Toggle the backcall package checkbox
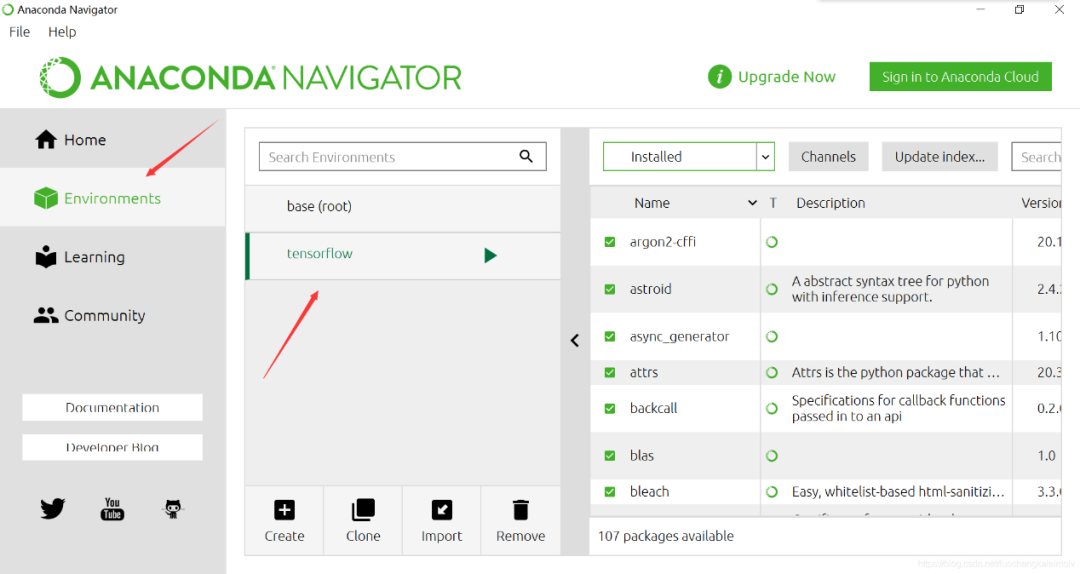Image resolution: width=1080 pixels, height=574 pixels. 610,408
